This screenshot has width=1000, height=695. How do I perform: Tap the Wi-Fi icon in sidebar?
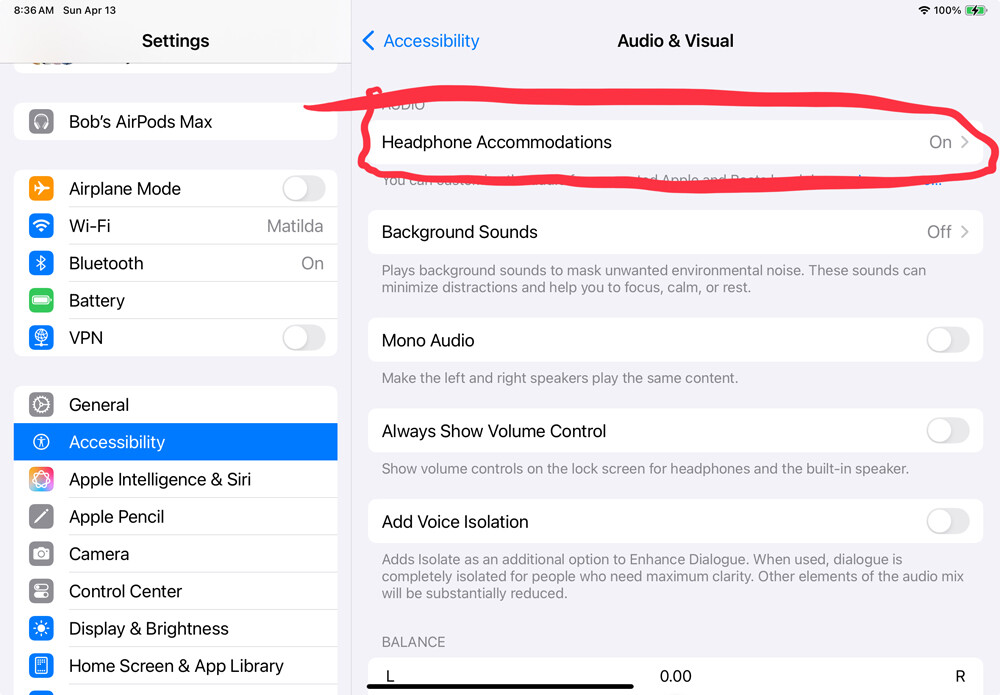41,226
